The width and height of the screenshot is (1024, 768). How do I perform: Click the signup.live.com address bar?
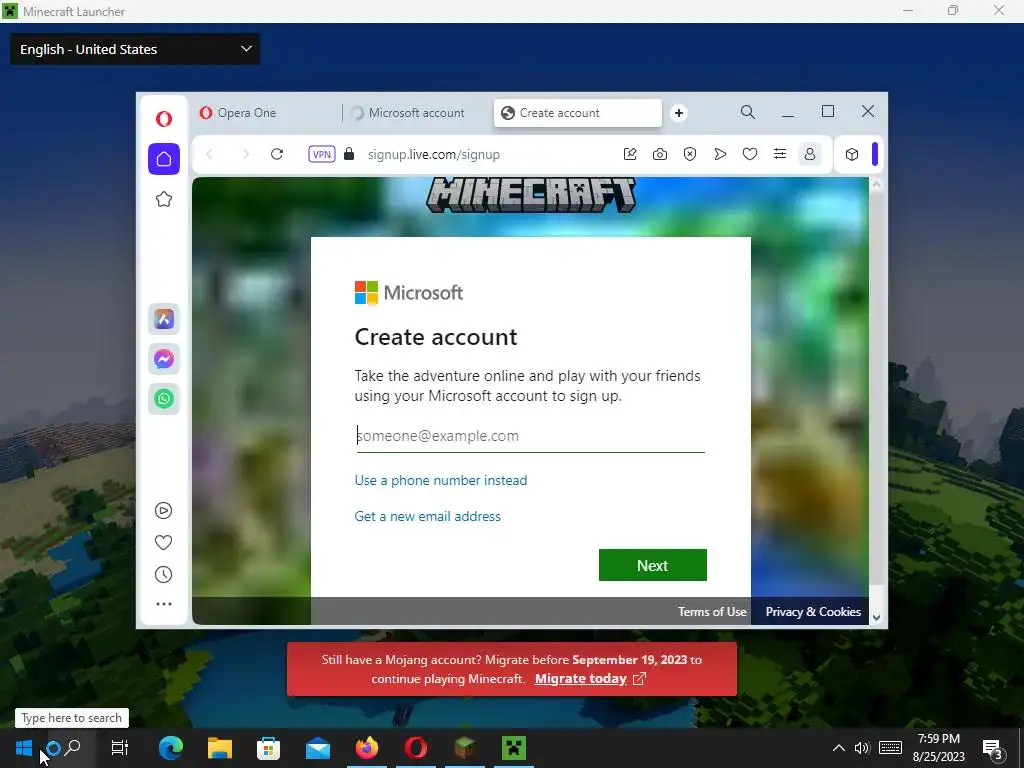tap(434, 154)
